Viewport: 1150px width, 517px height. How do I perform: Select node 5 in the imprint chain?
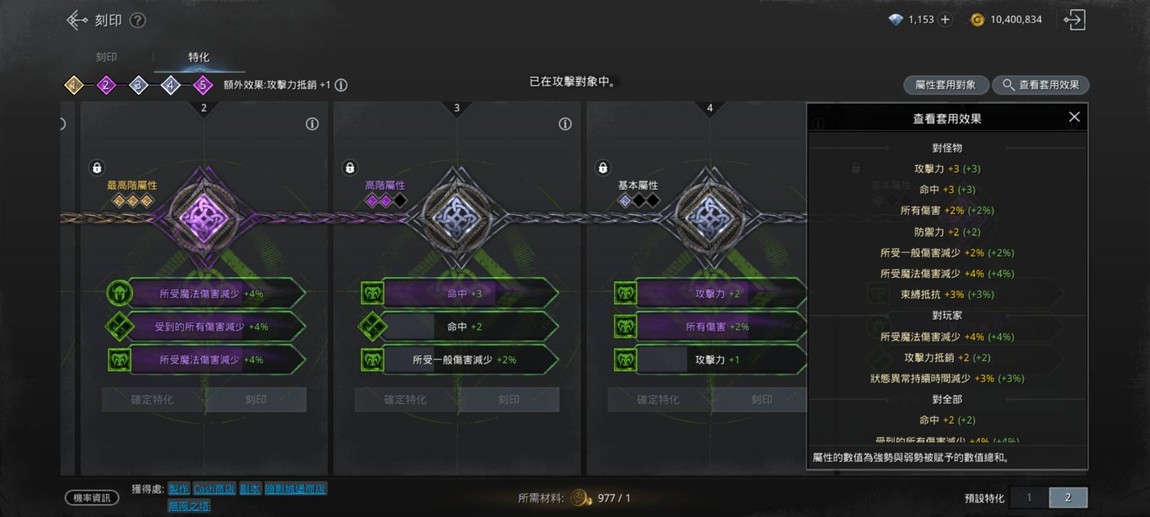202,86
